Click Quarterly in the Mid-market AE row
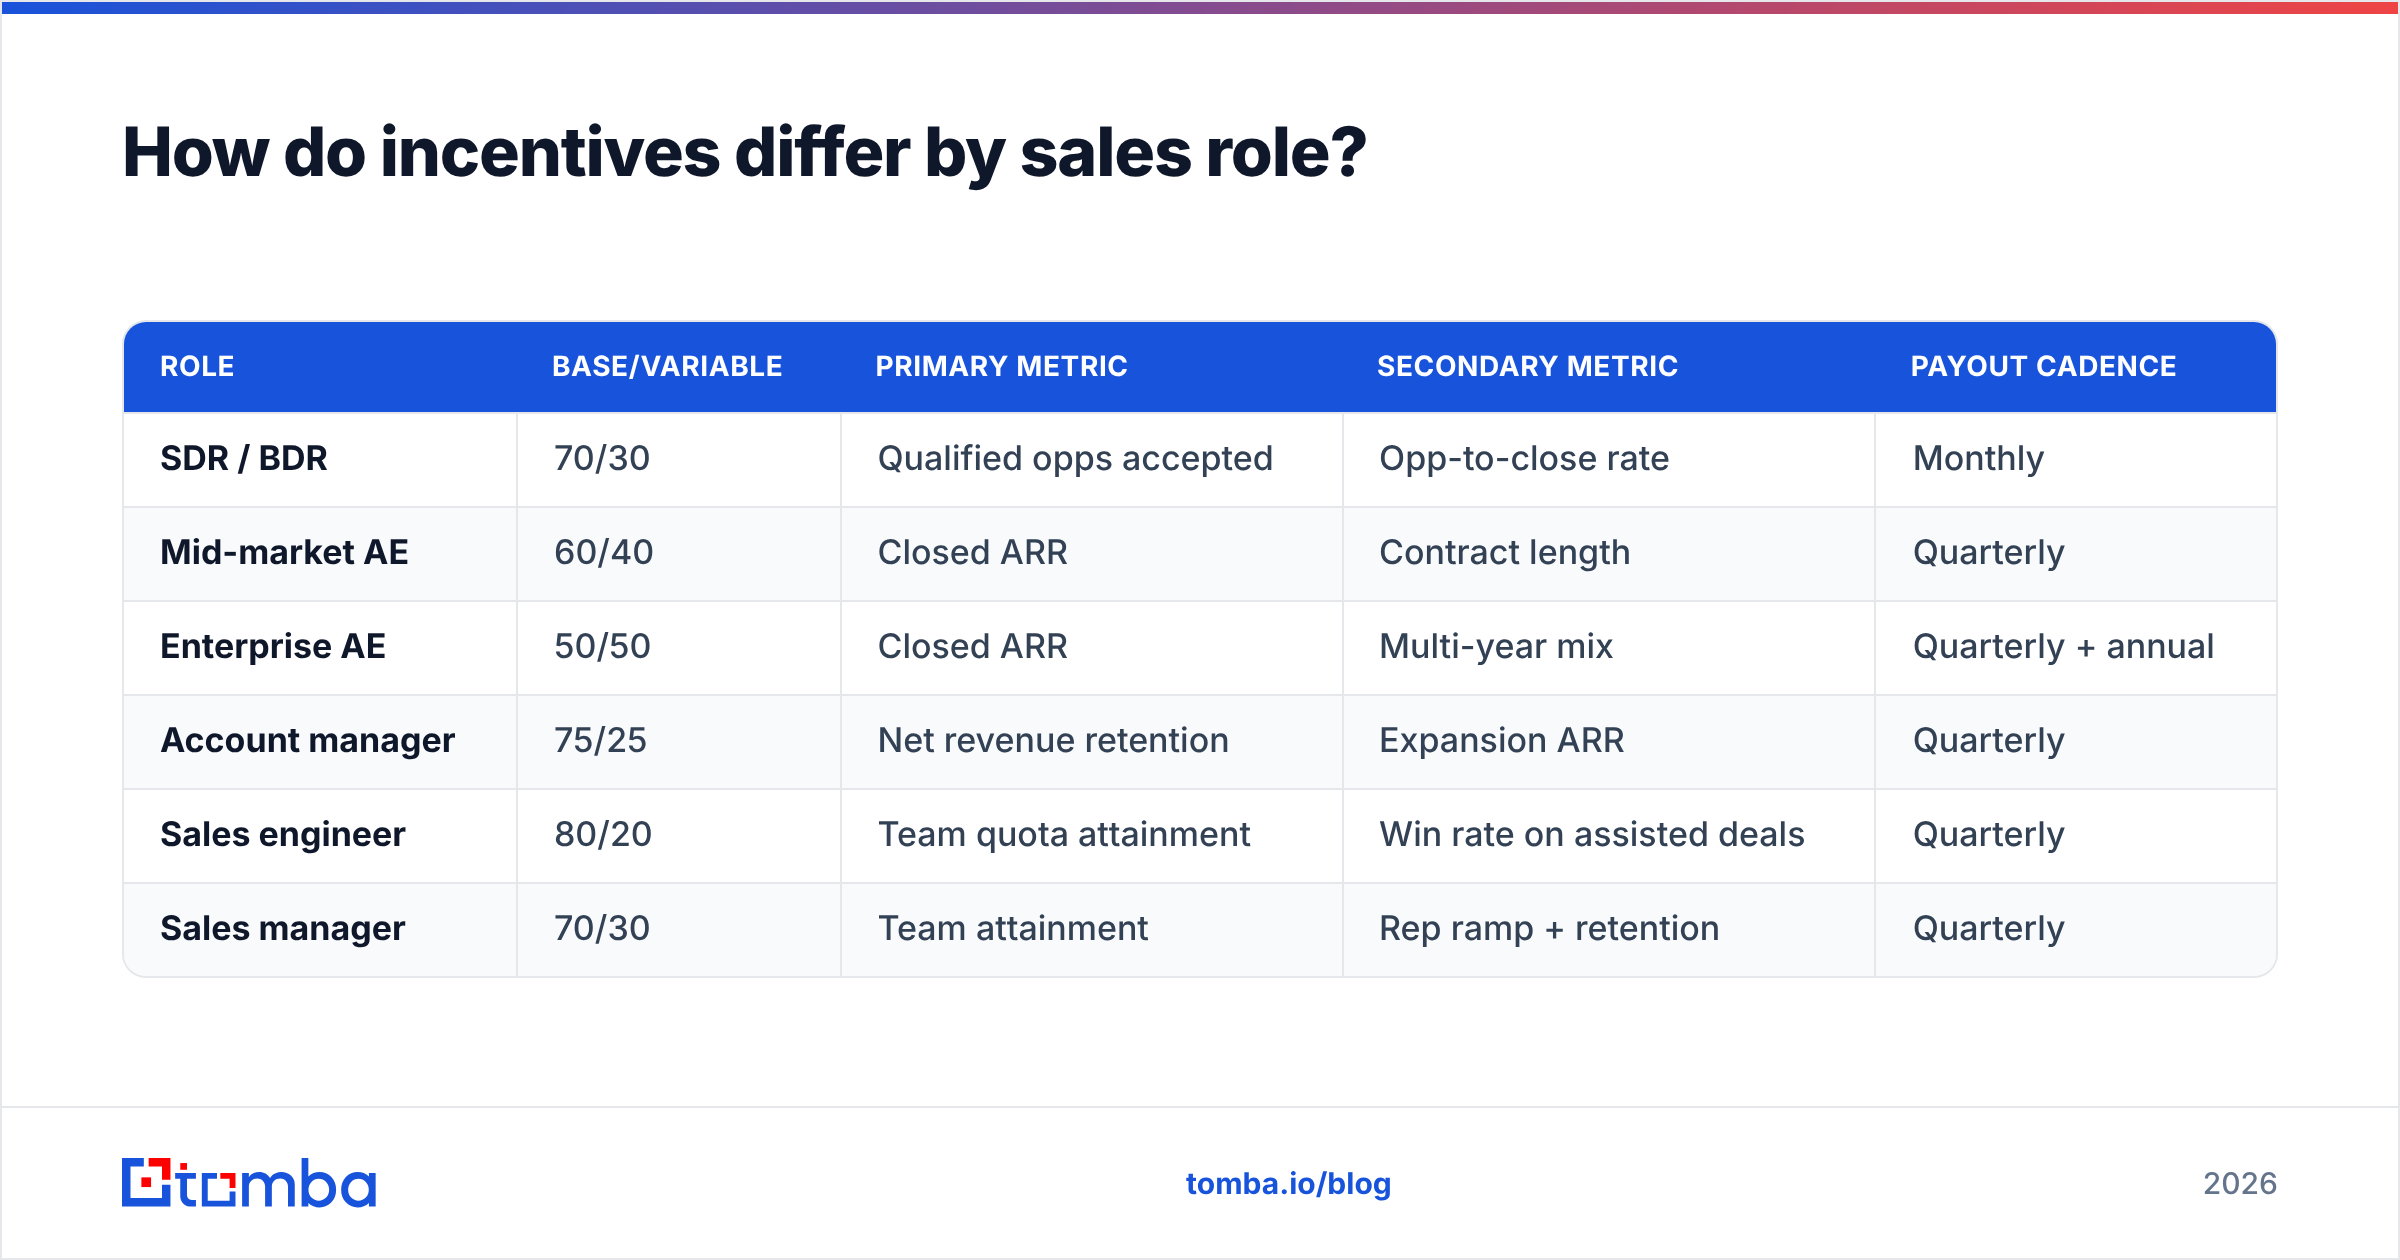 coord(1988,552)
